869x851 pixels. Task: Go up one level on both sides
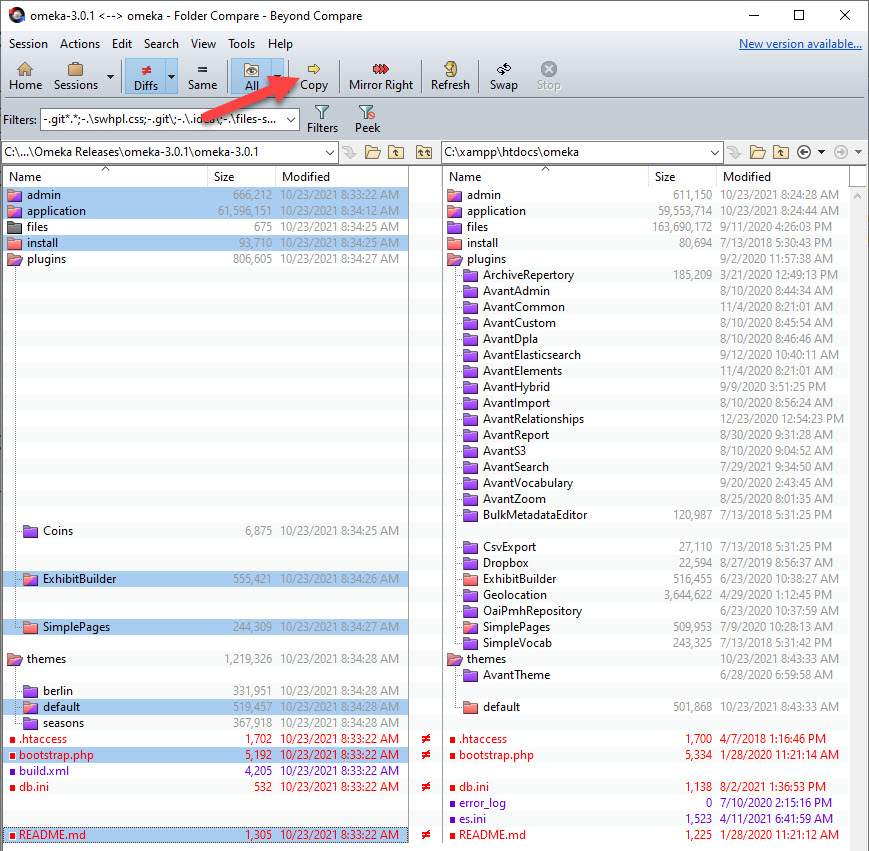pyautogui.click(x=424, y=152)
